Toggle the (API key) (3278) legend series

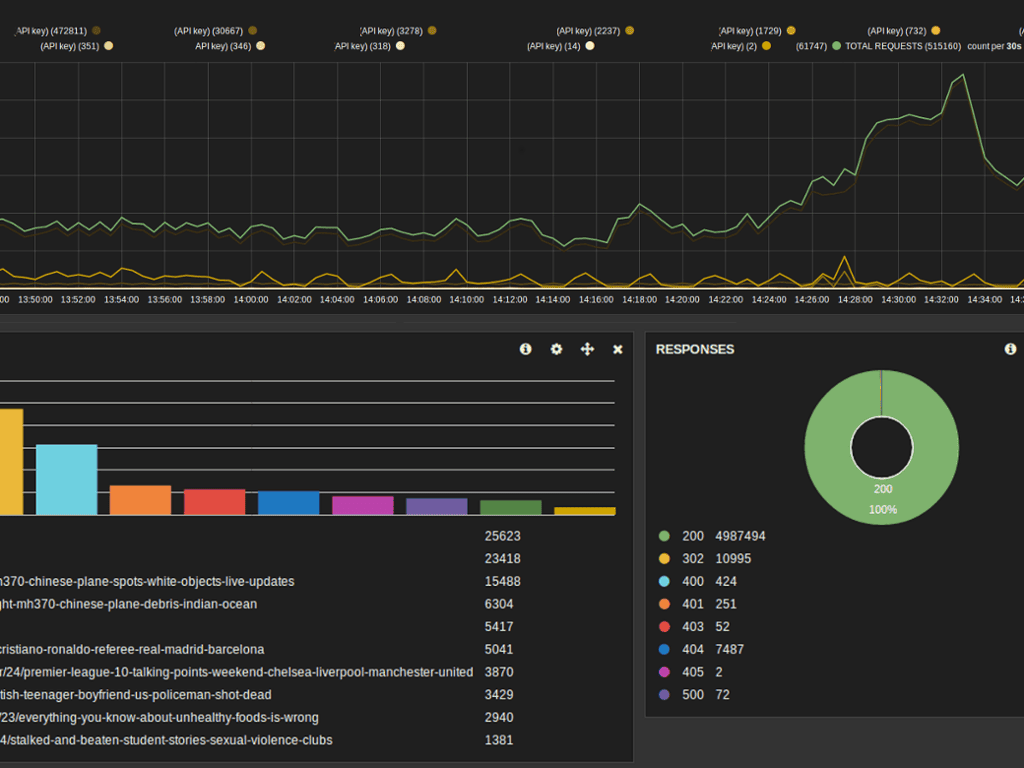click(x=391, y=31)
